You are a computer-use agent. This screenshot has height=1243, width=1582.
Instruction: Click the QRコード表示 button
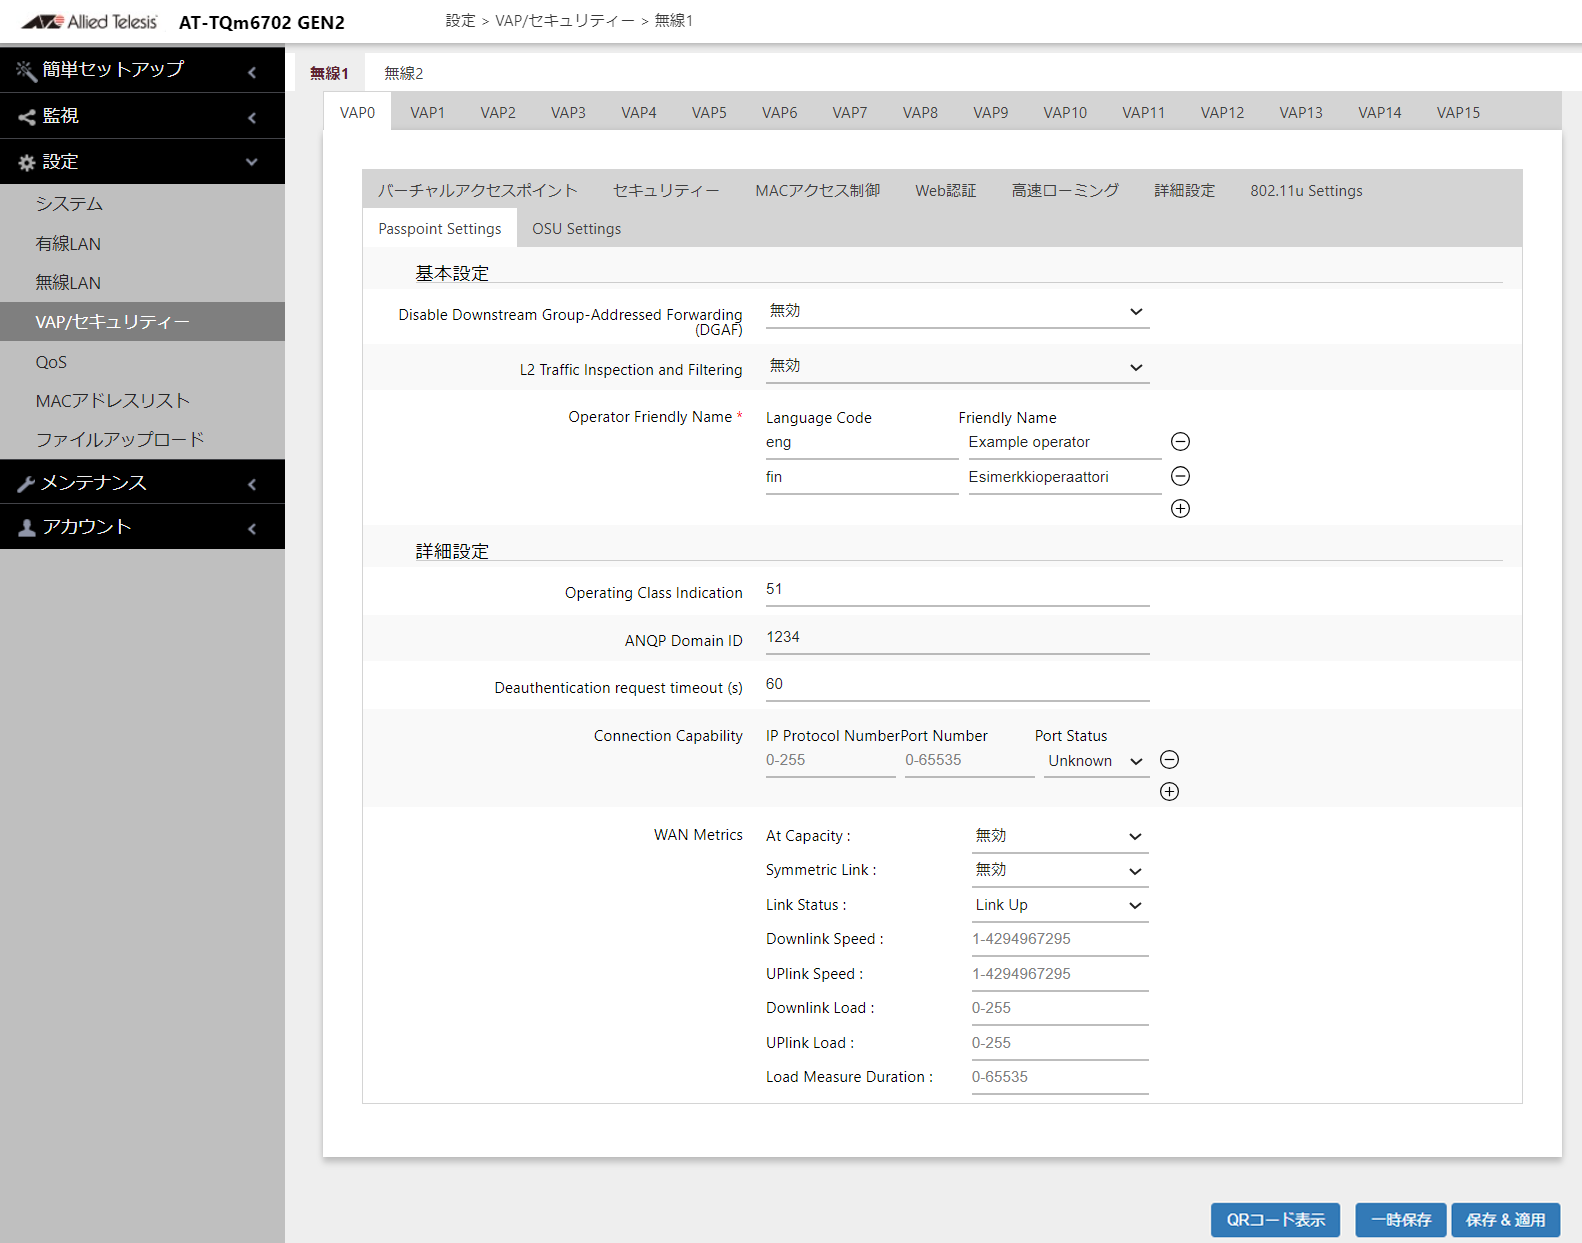1275,1220
